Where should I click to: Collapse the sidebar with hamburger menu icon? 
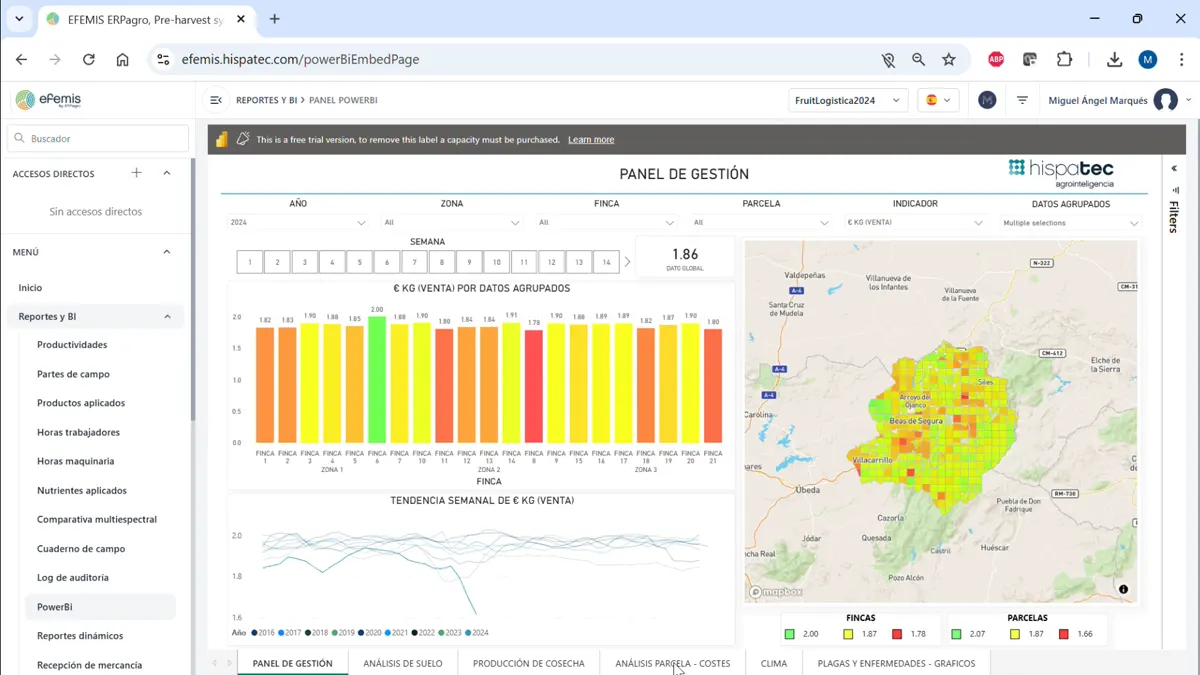216,100
